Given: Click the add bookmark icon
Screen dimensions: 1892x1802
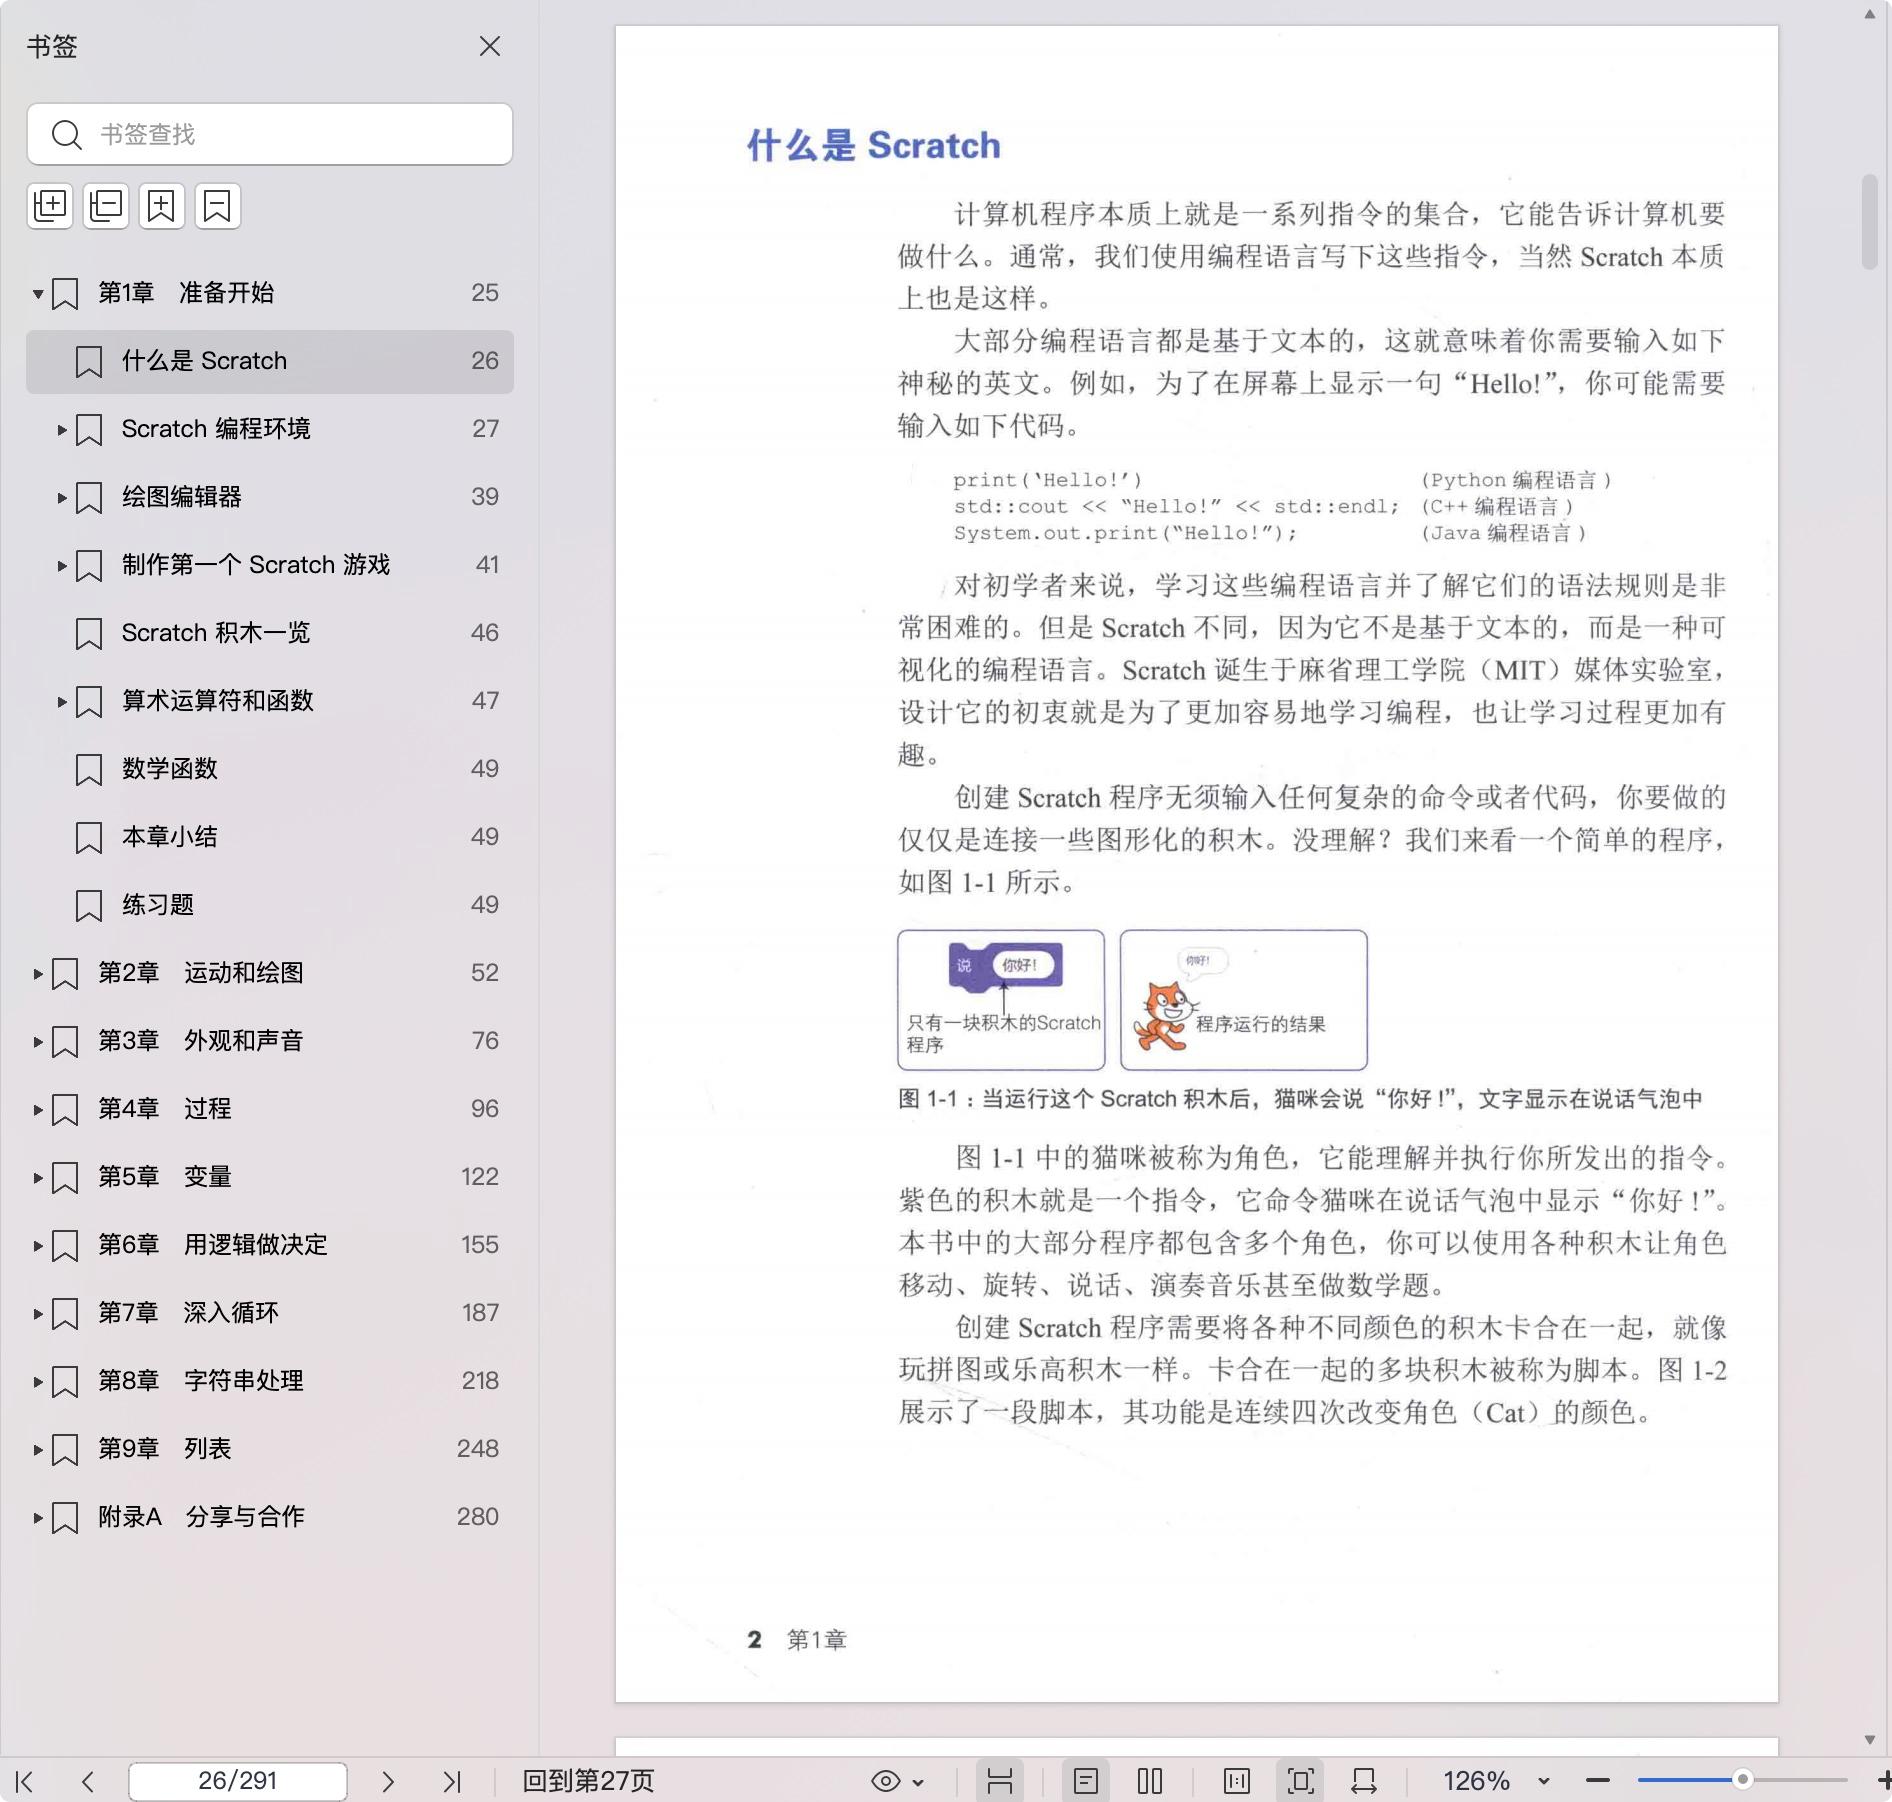Looking at the screenshot, I should click(x=162, y=206).
